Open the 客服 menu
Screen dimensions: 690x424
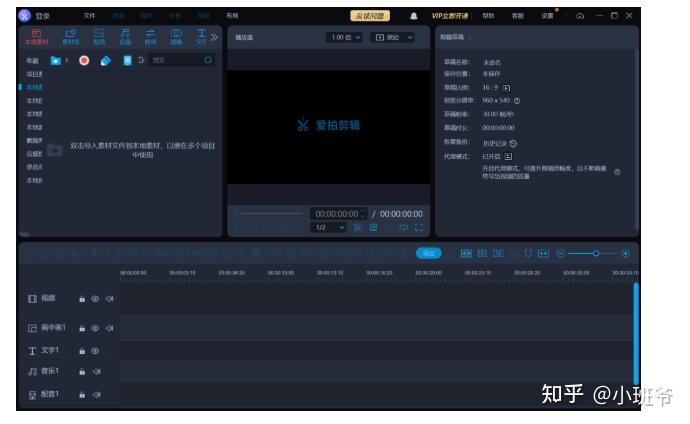518,16
